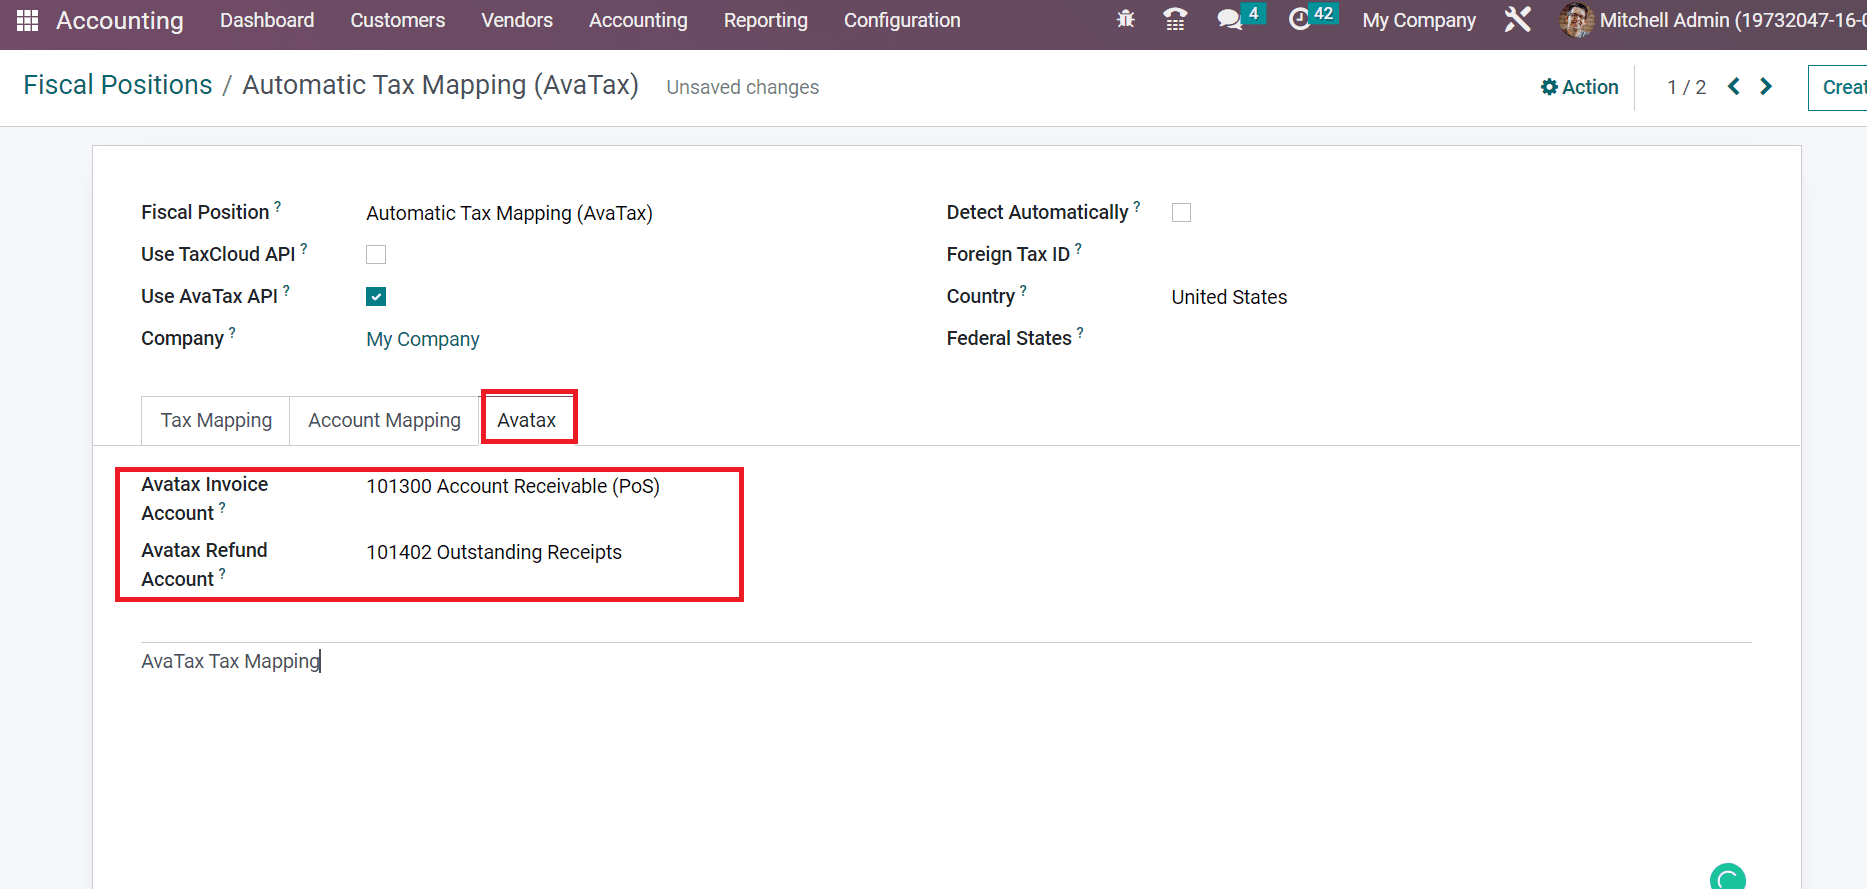Select the Avatax tab
The height and width of the screenshot is (889, 1867).
(527, 421)
